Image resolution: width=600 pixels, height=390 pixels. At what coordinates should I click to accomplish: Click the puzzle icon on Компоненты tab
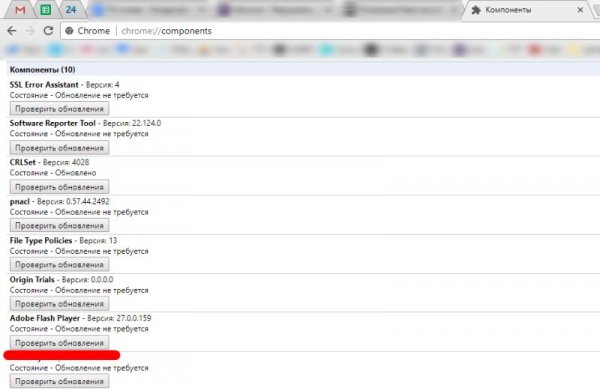tap(476, 10)
